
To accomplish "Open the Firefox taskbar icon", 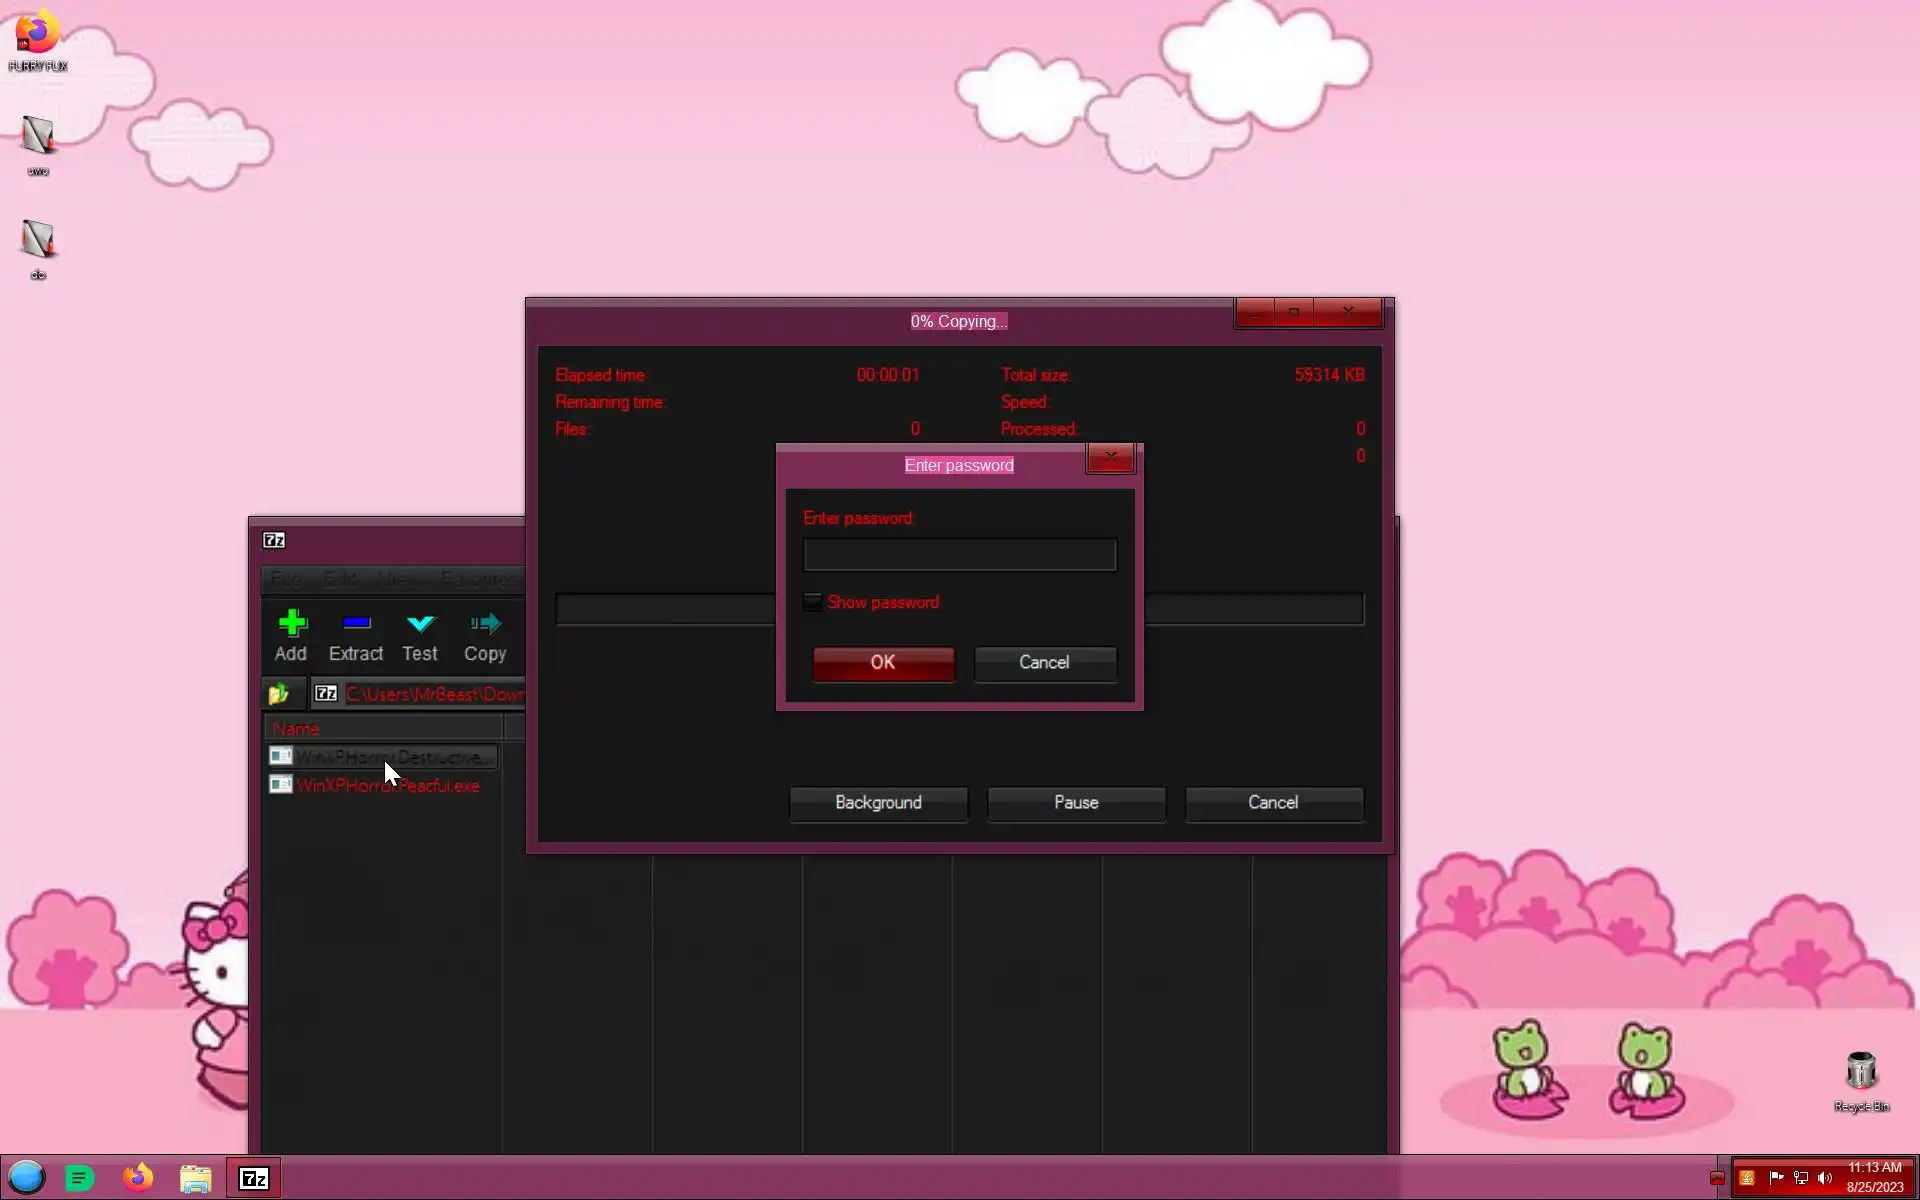I will [138, 1178].
